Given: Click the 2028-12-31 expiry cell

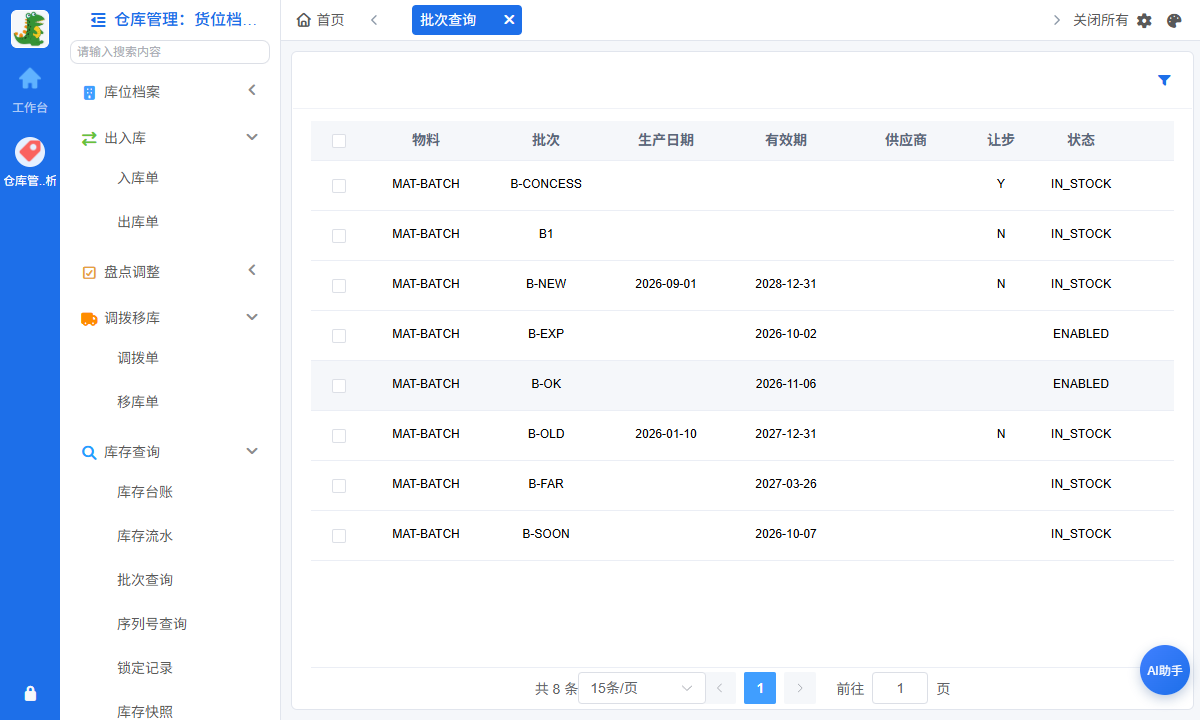Looking at the screenshot, I should [786, 284].
